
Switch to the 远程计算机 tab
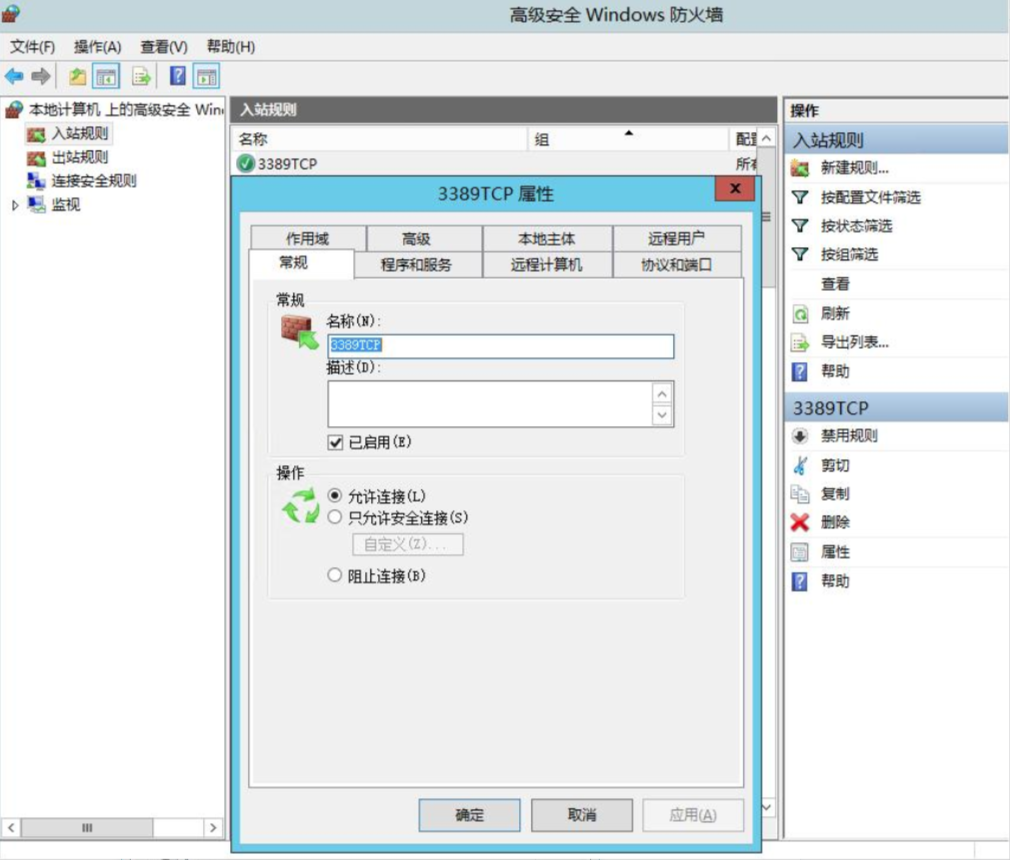click(546, 265)
